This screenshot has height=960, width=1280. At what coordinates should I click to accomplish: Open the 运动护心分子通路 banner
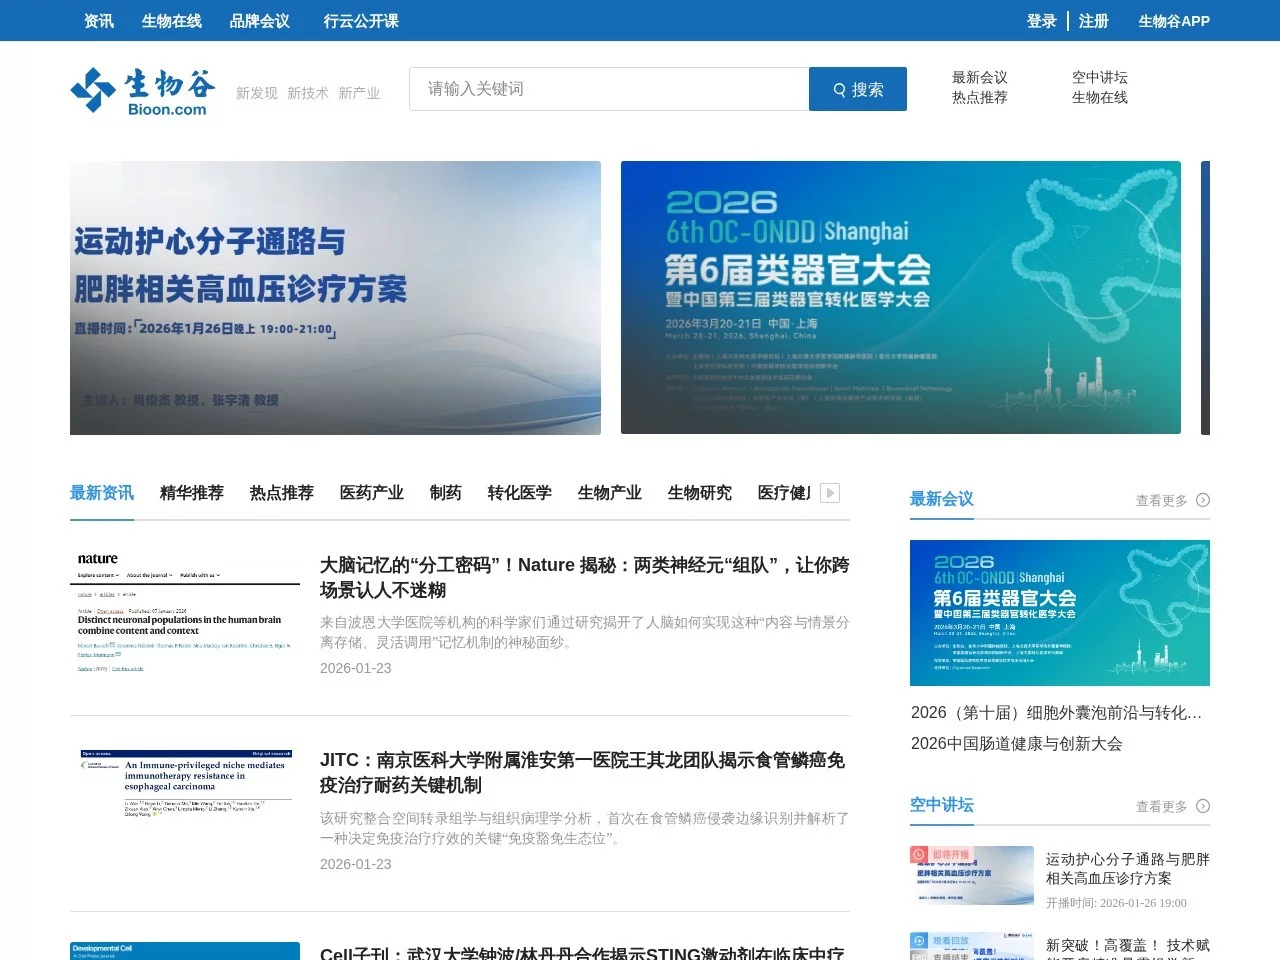[335, 298]
